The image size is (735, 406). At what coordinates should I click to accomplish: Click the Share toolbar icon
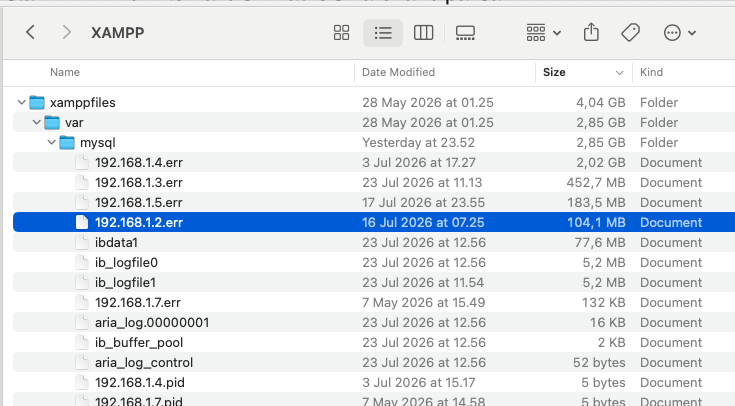(x=591, y=32)
